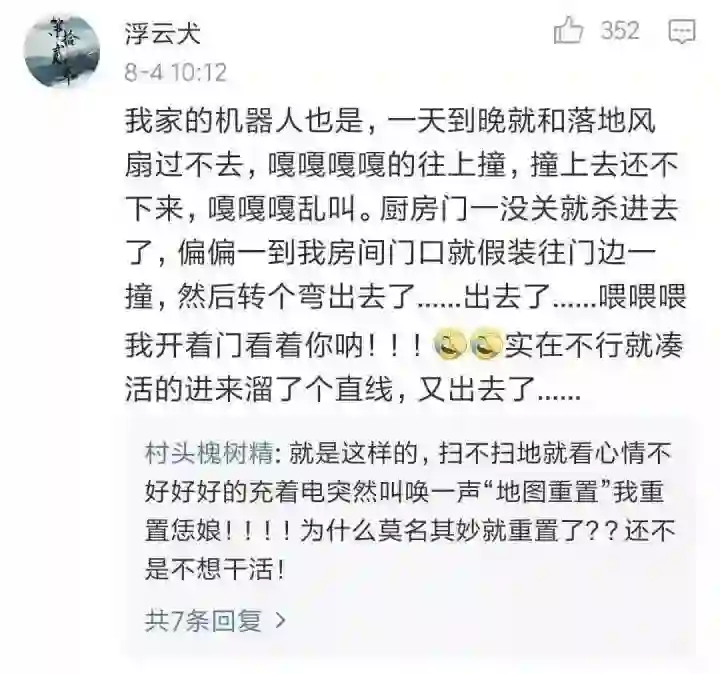Open replier 村头槐树精's profile

209,454
